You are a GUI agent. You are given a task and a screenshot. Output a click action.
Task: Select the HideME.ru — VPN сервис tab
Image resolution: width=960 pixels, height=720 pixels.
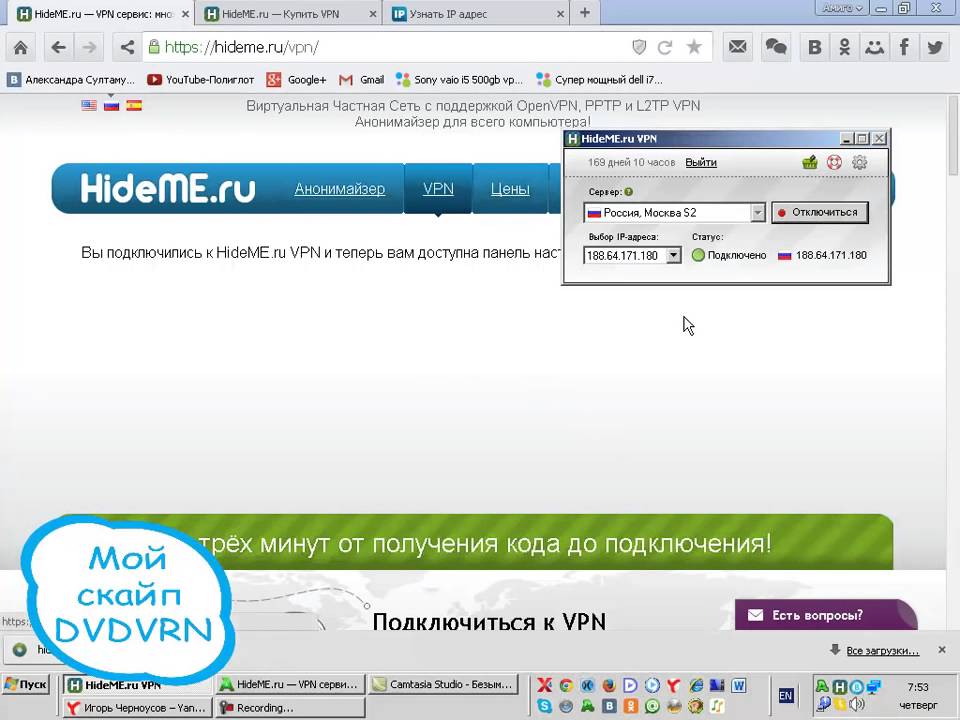102,13
